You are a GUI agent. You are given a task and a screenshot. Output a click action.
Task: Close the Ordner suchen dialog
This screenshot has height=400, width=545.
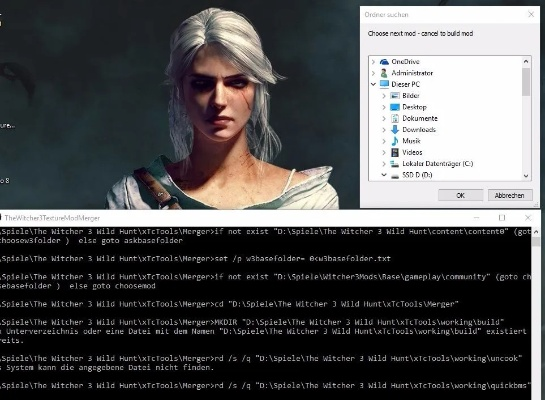coord(531,14)
